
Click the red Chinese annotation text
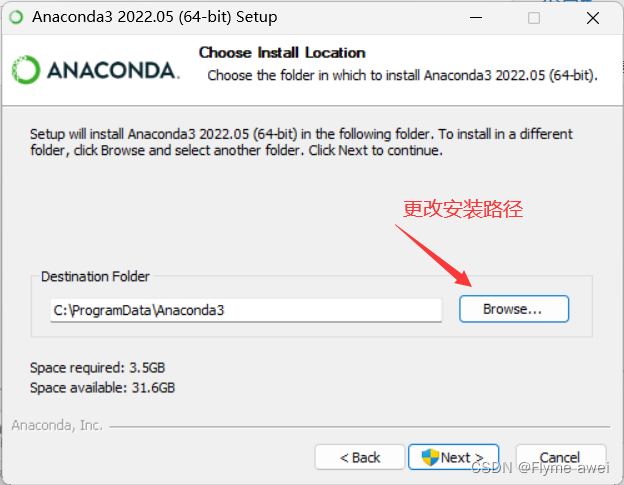point(463,209)
